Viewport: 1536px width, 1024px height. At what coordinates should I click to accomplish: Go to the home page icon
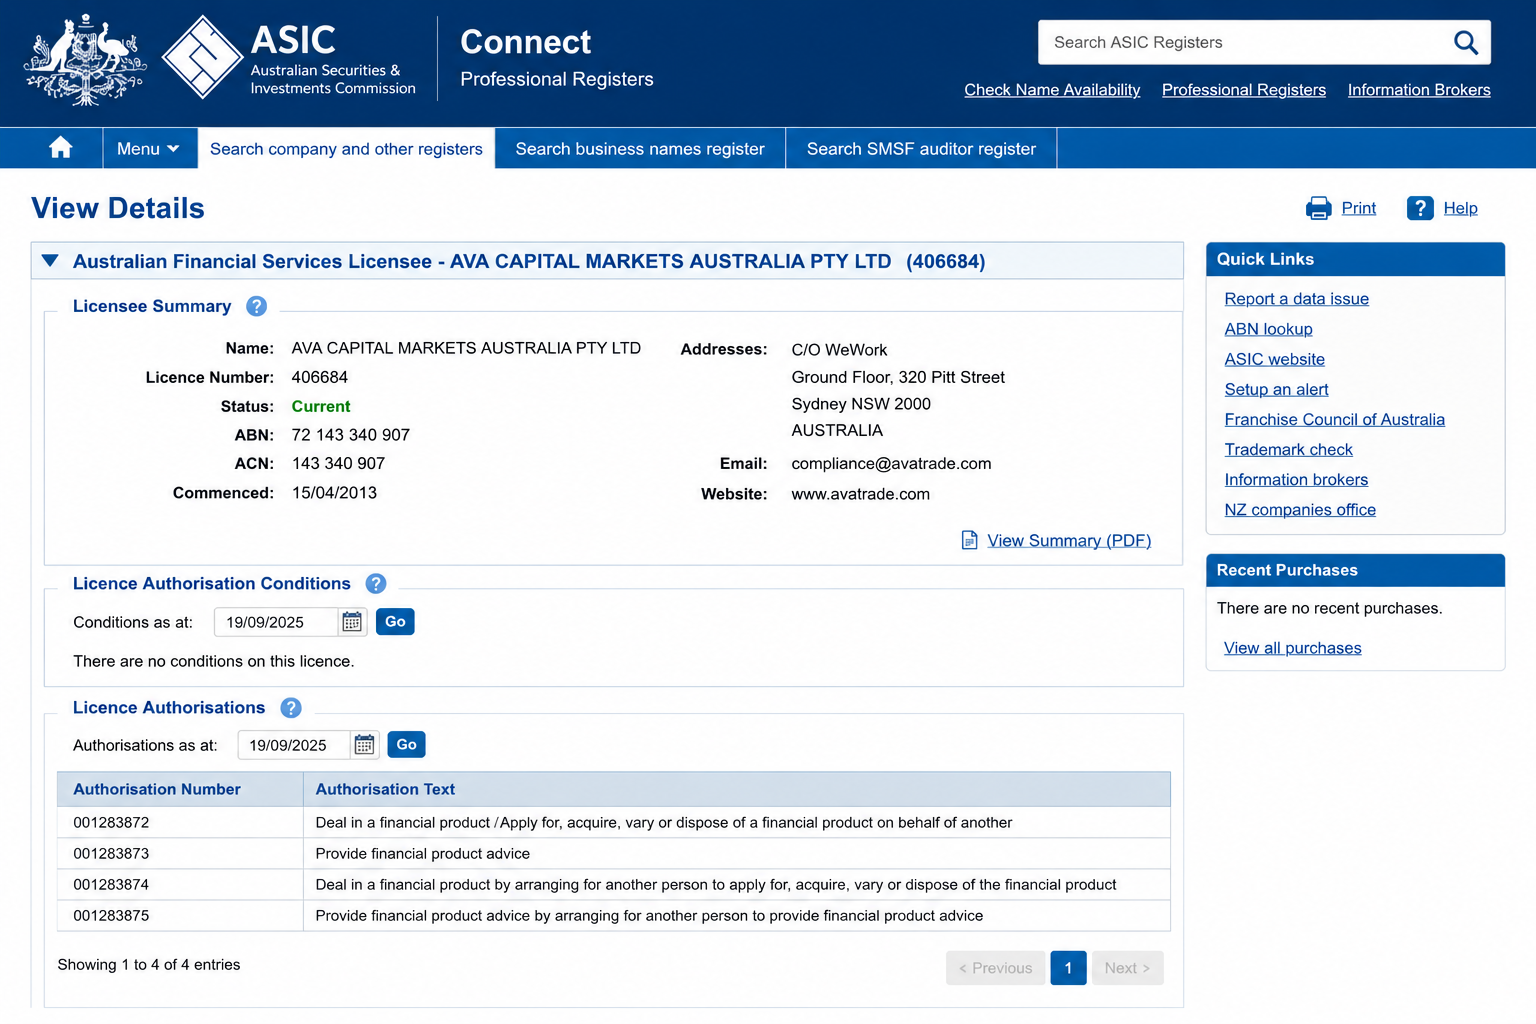61,148
